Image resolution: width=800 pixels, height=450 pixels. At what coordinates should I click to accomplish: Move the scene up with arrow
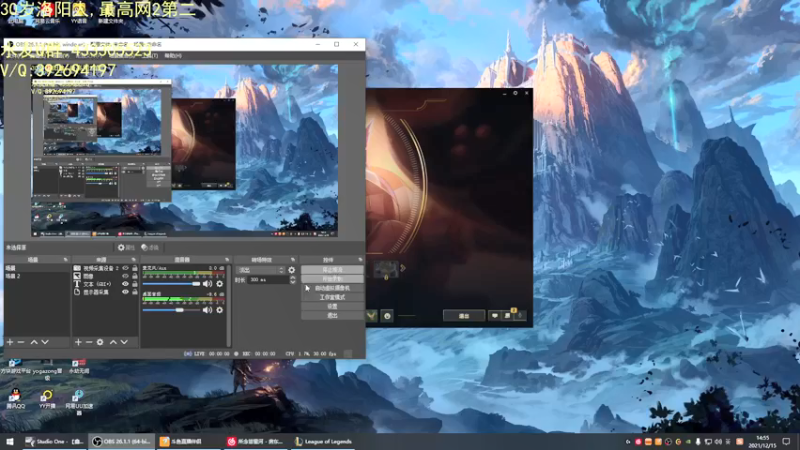(34, 342)
